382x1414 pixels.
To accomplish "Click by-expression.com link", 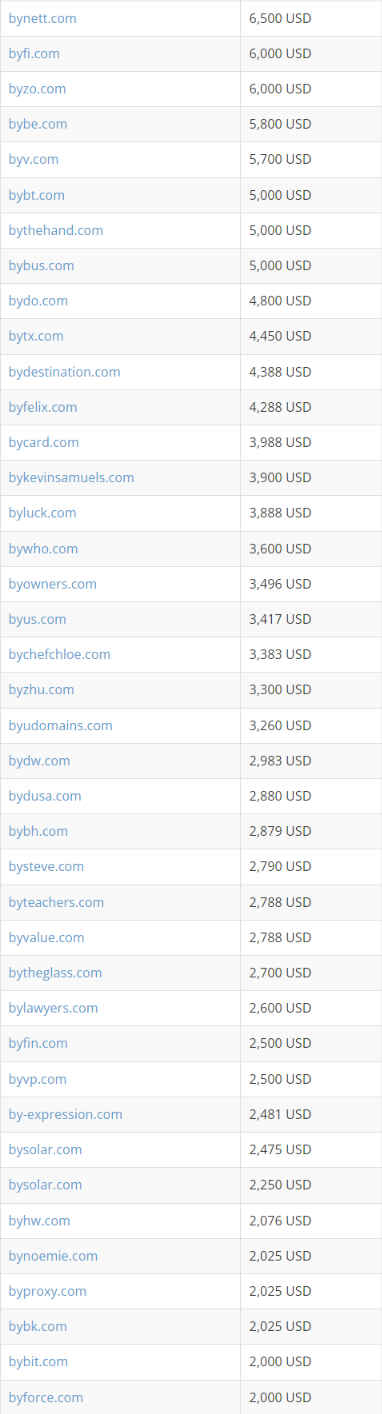I will [65, 1114].
